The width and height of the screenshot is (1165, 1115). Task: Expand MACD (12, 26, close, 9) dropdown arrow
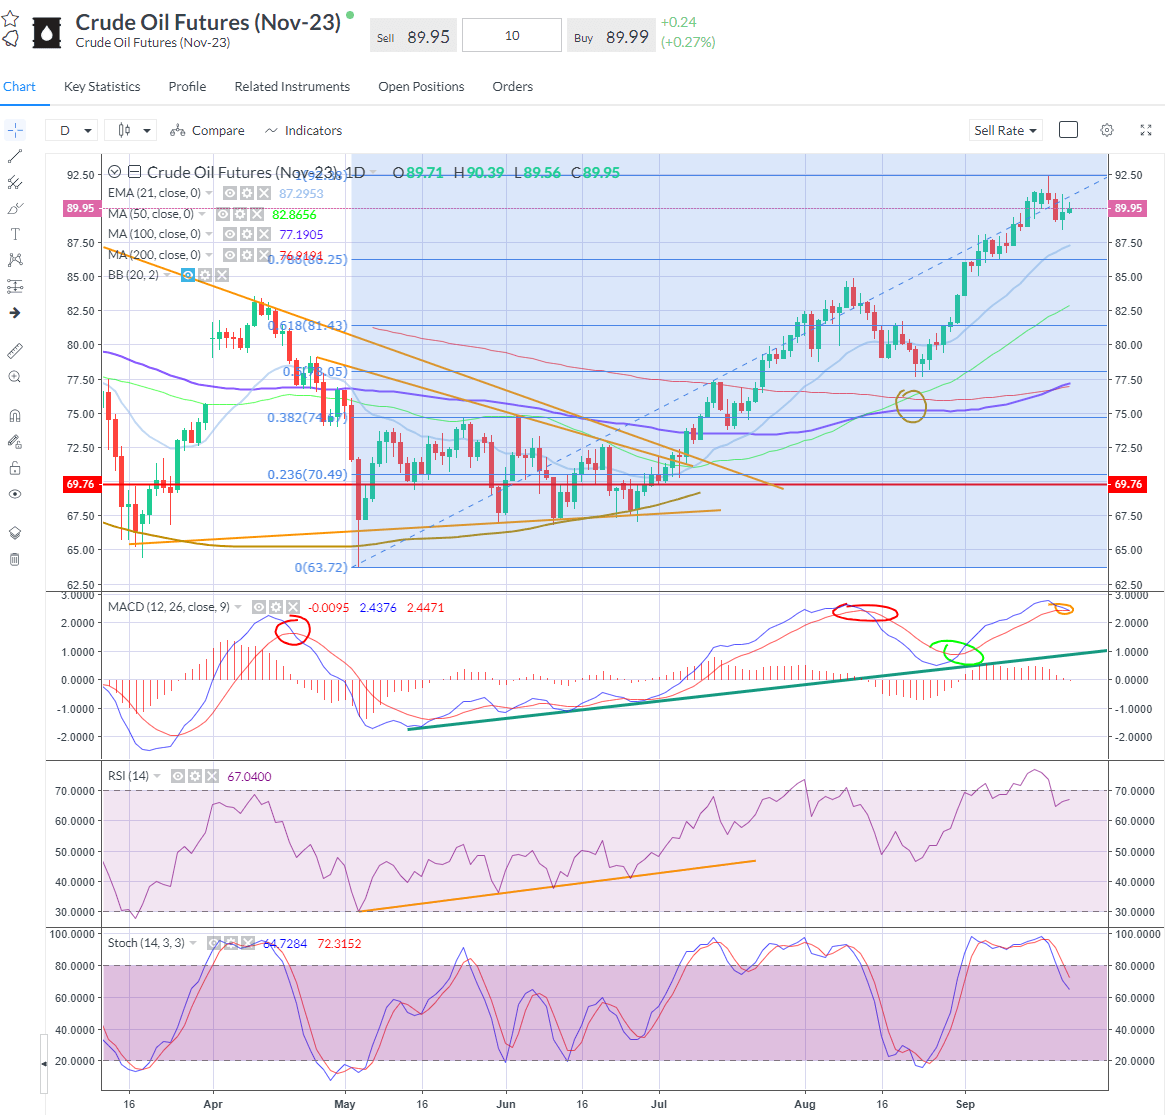point(238,607)
